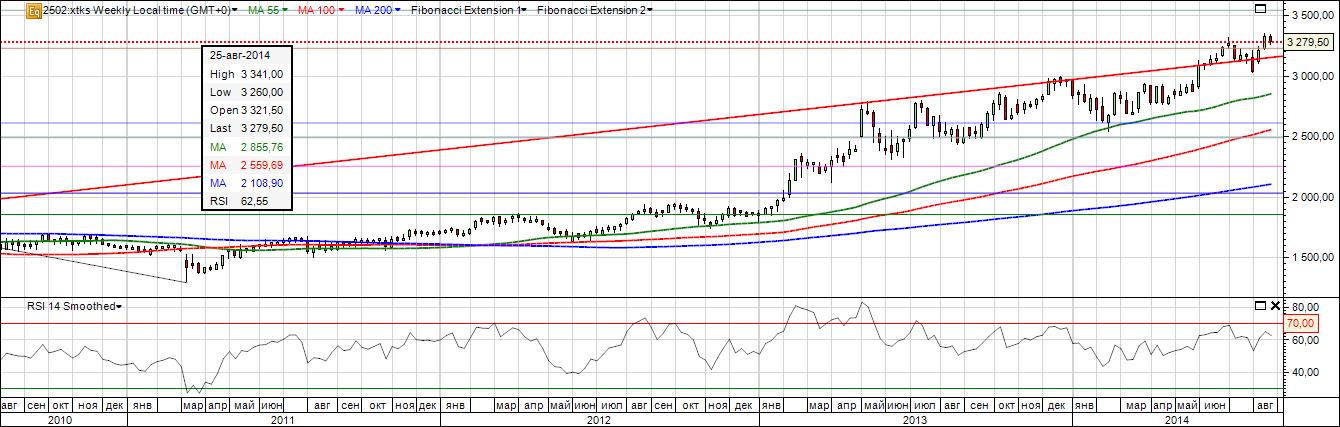Click the 3 500,00 price axis label
Image resolution: width=1340 pixels, height=427 pixels.
point(1315,15)
